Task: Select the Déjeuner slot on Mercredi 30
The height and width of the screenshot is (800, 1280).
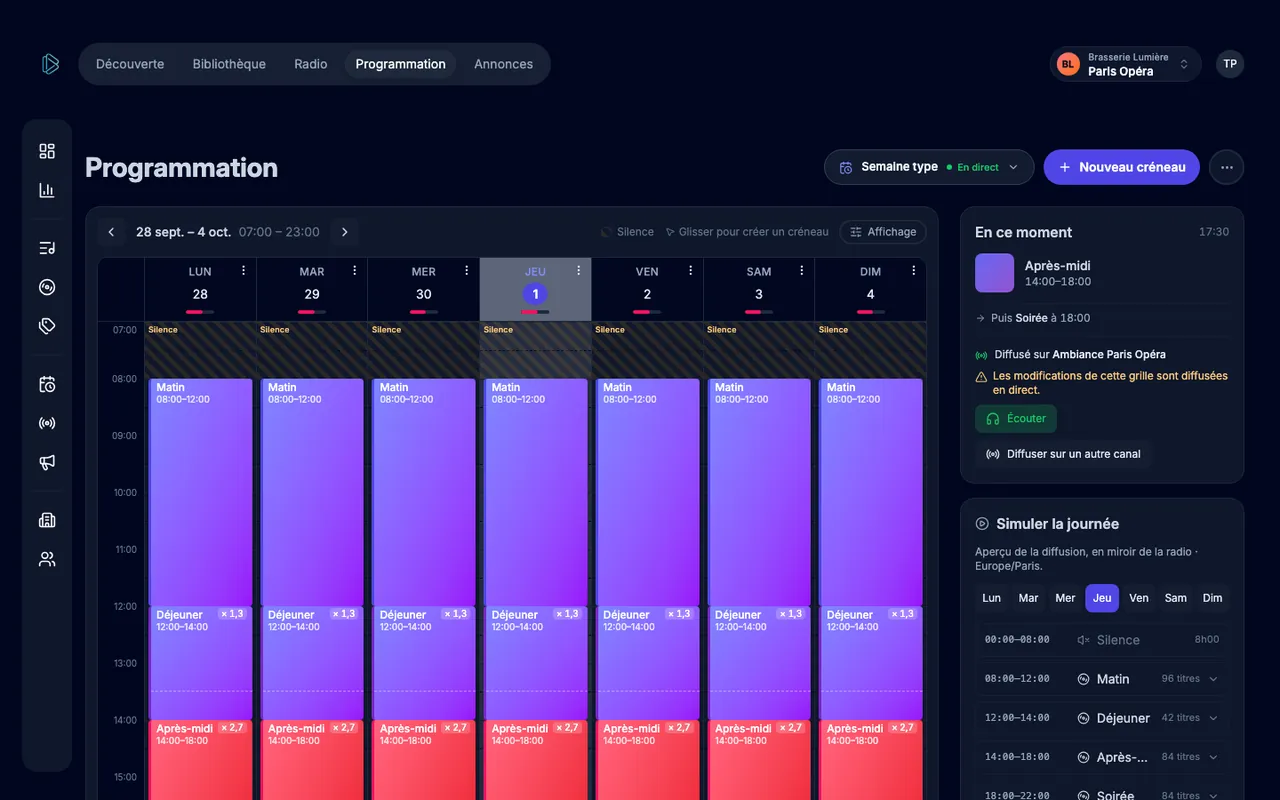Action: (424, 663)
